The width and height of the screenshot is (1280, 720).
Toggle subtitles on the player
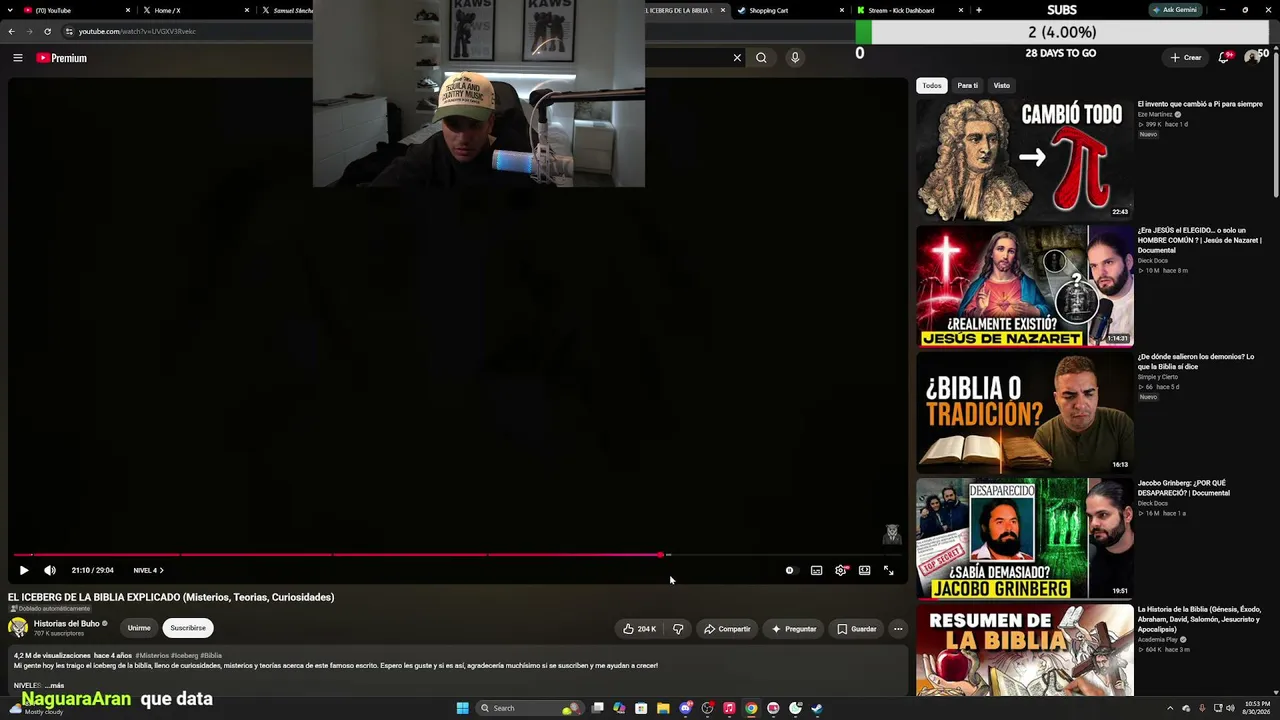[x=816, y=570]
